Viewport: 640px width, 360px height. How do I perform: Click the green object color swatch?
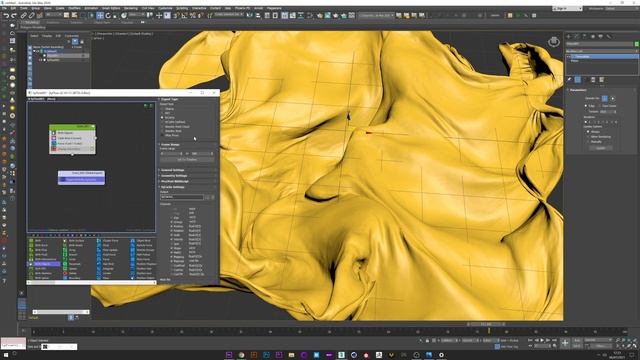coord(637,44)
